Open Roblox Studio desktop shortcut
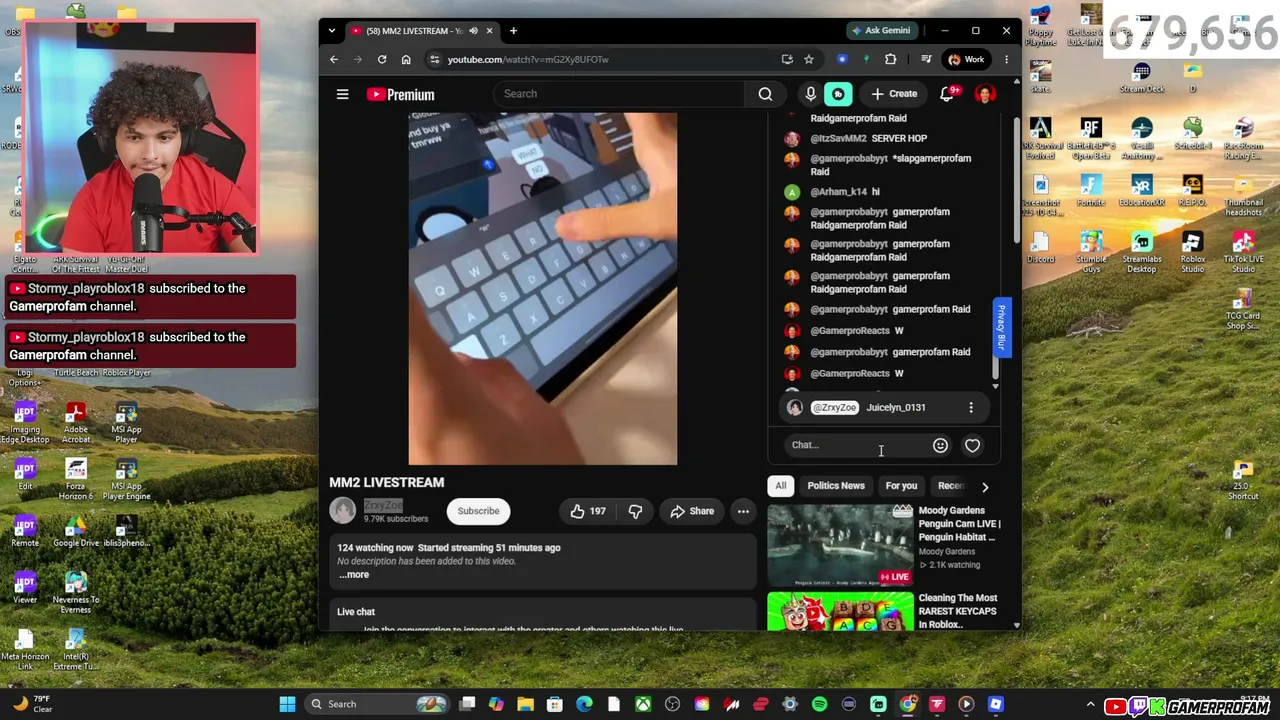Image resolution: width=1280 pixels, height=720 pixels. click(1192, 249)
